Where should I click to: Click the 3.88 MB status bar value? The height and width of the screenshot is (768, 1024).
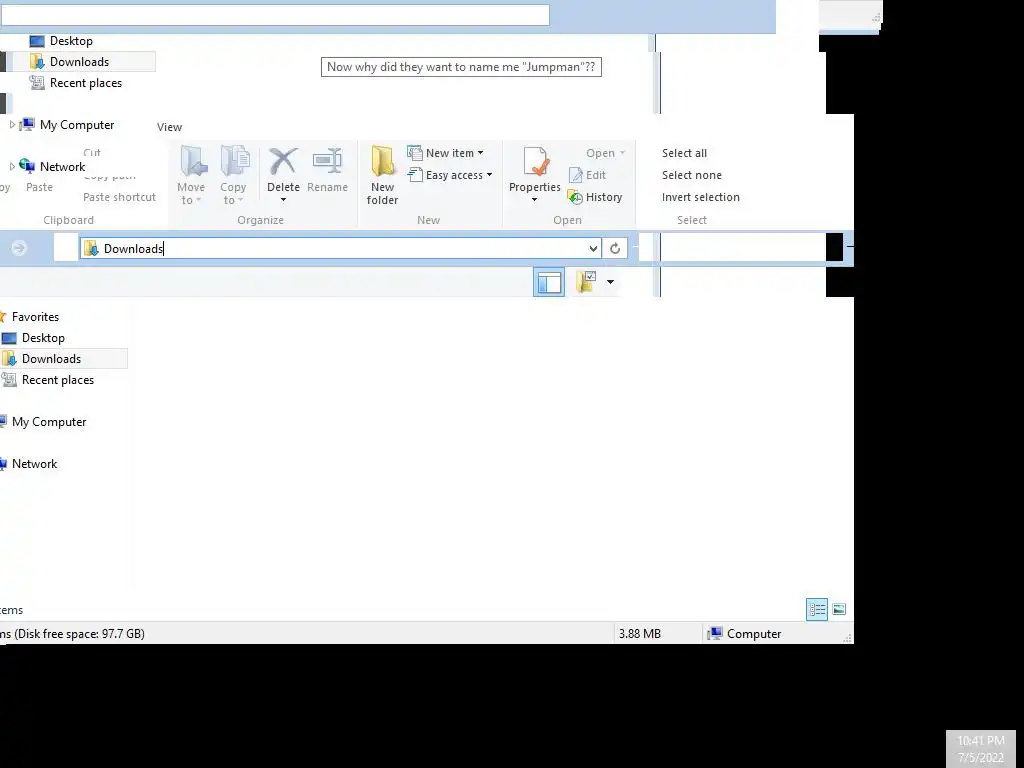[x=640, y=633]
